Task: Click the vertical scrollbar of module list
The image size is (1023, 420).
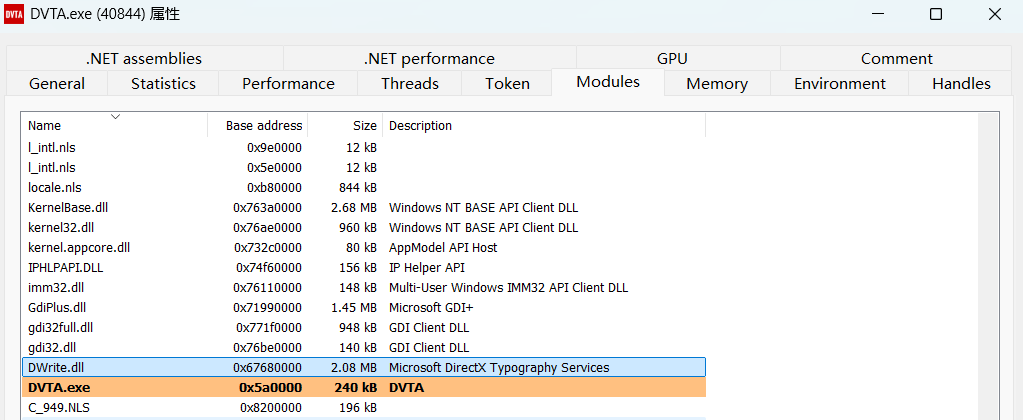Action: click(x=988, y=260)
